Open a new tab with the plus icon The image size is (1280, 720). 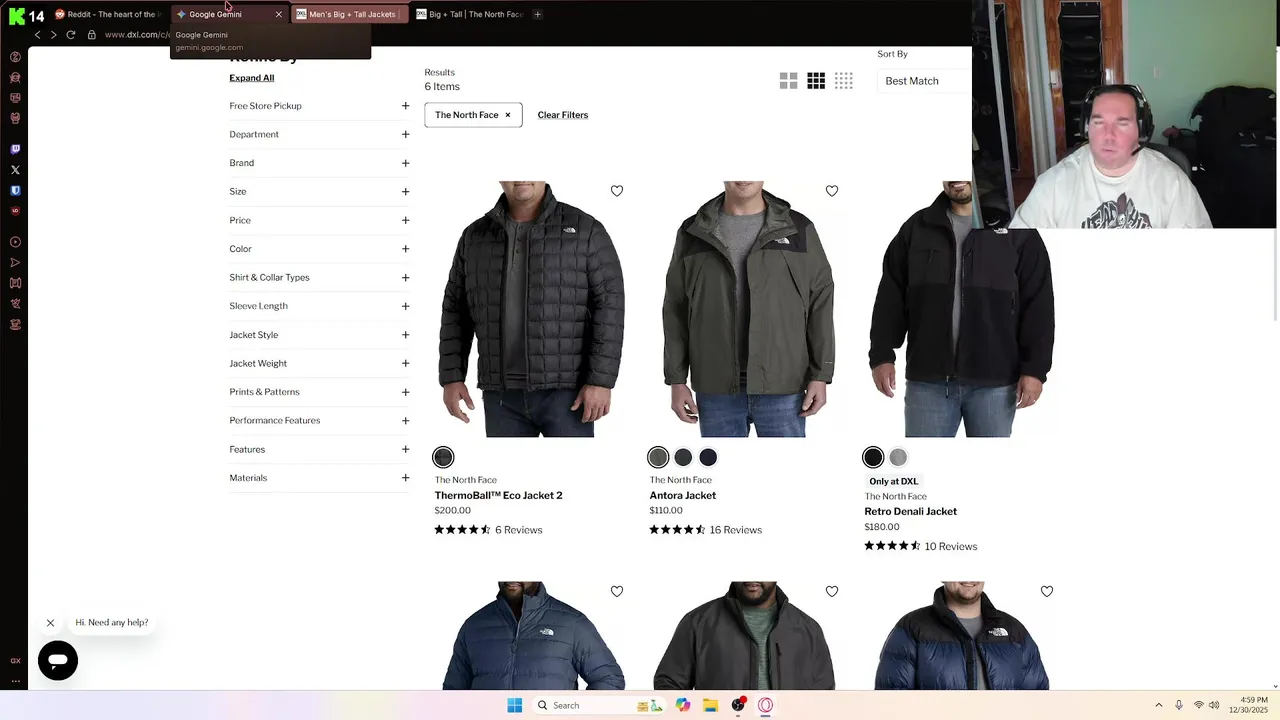point(537,14)
